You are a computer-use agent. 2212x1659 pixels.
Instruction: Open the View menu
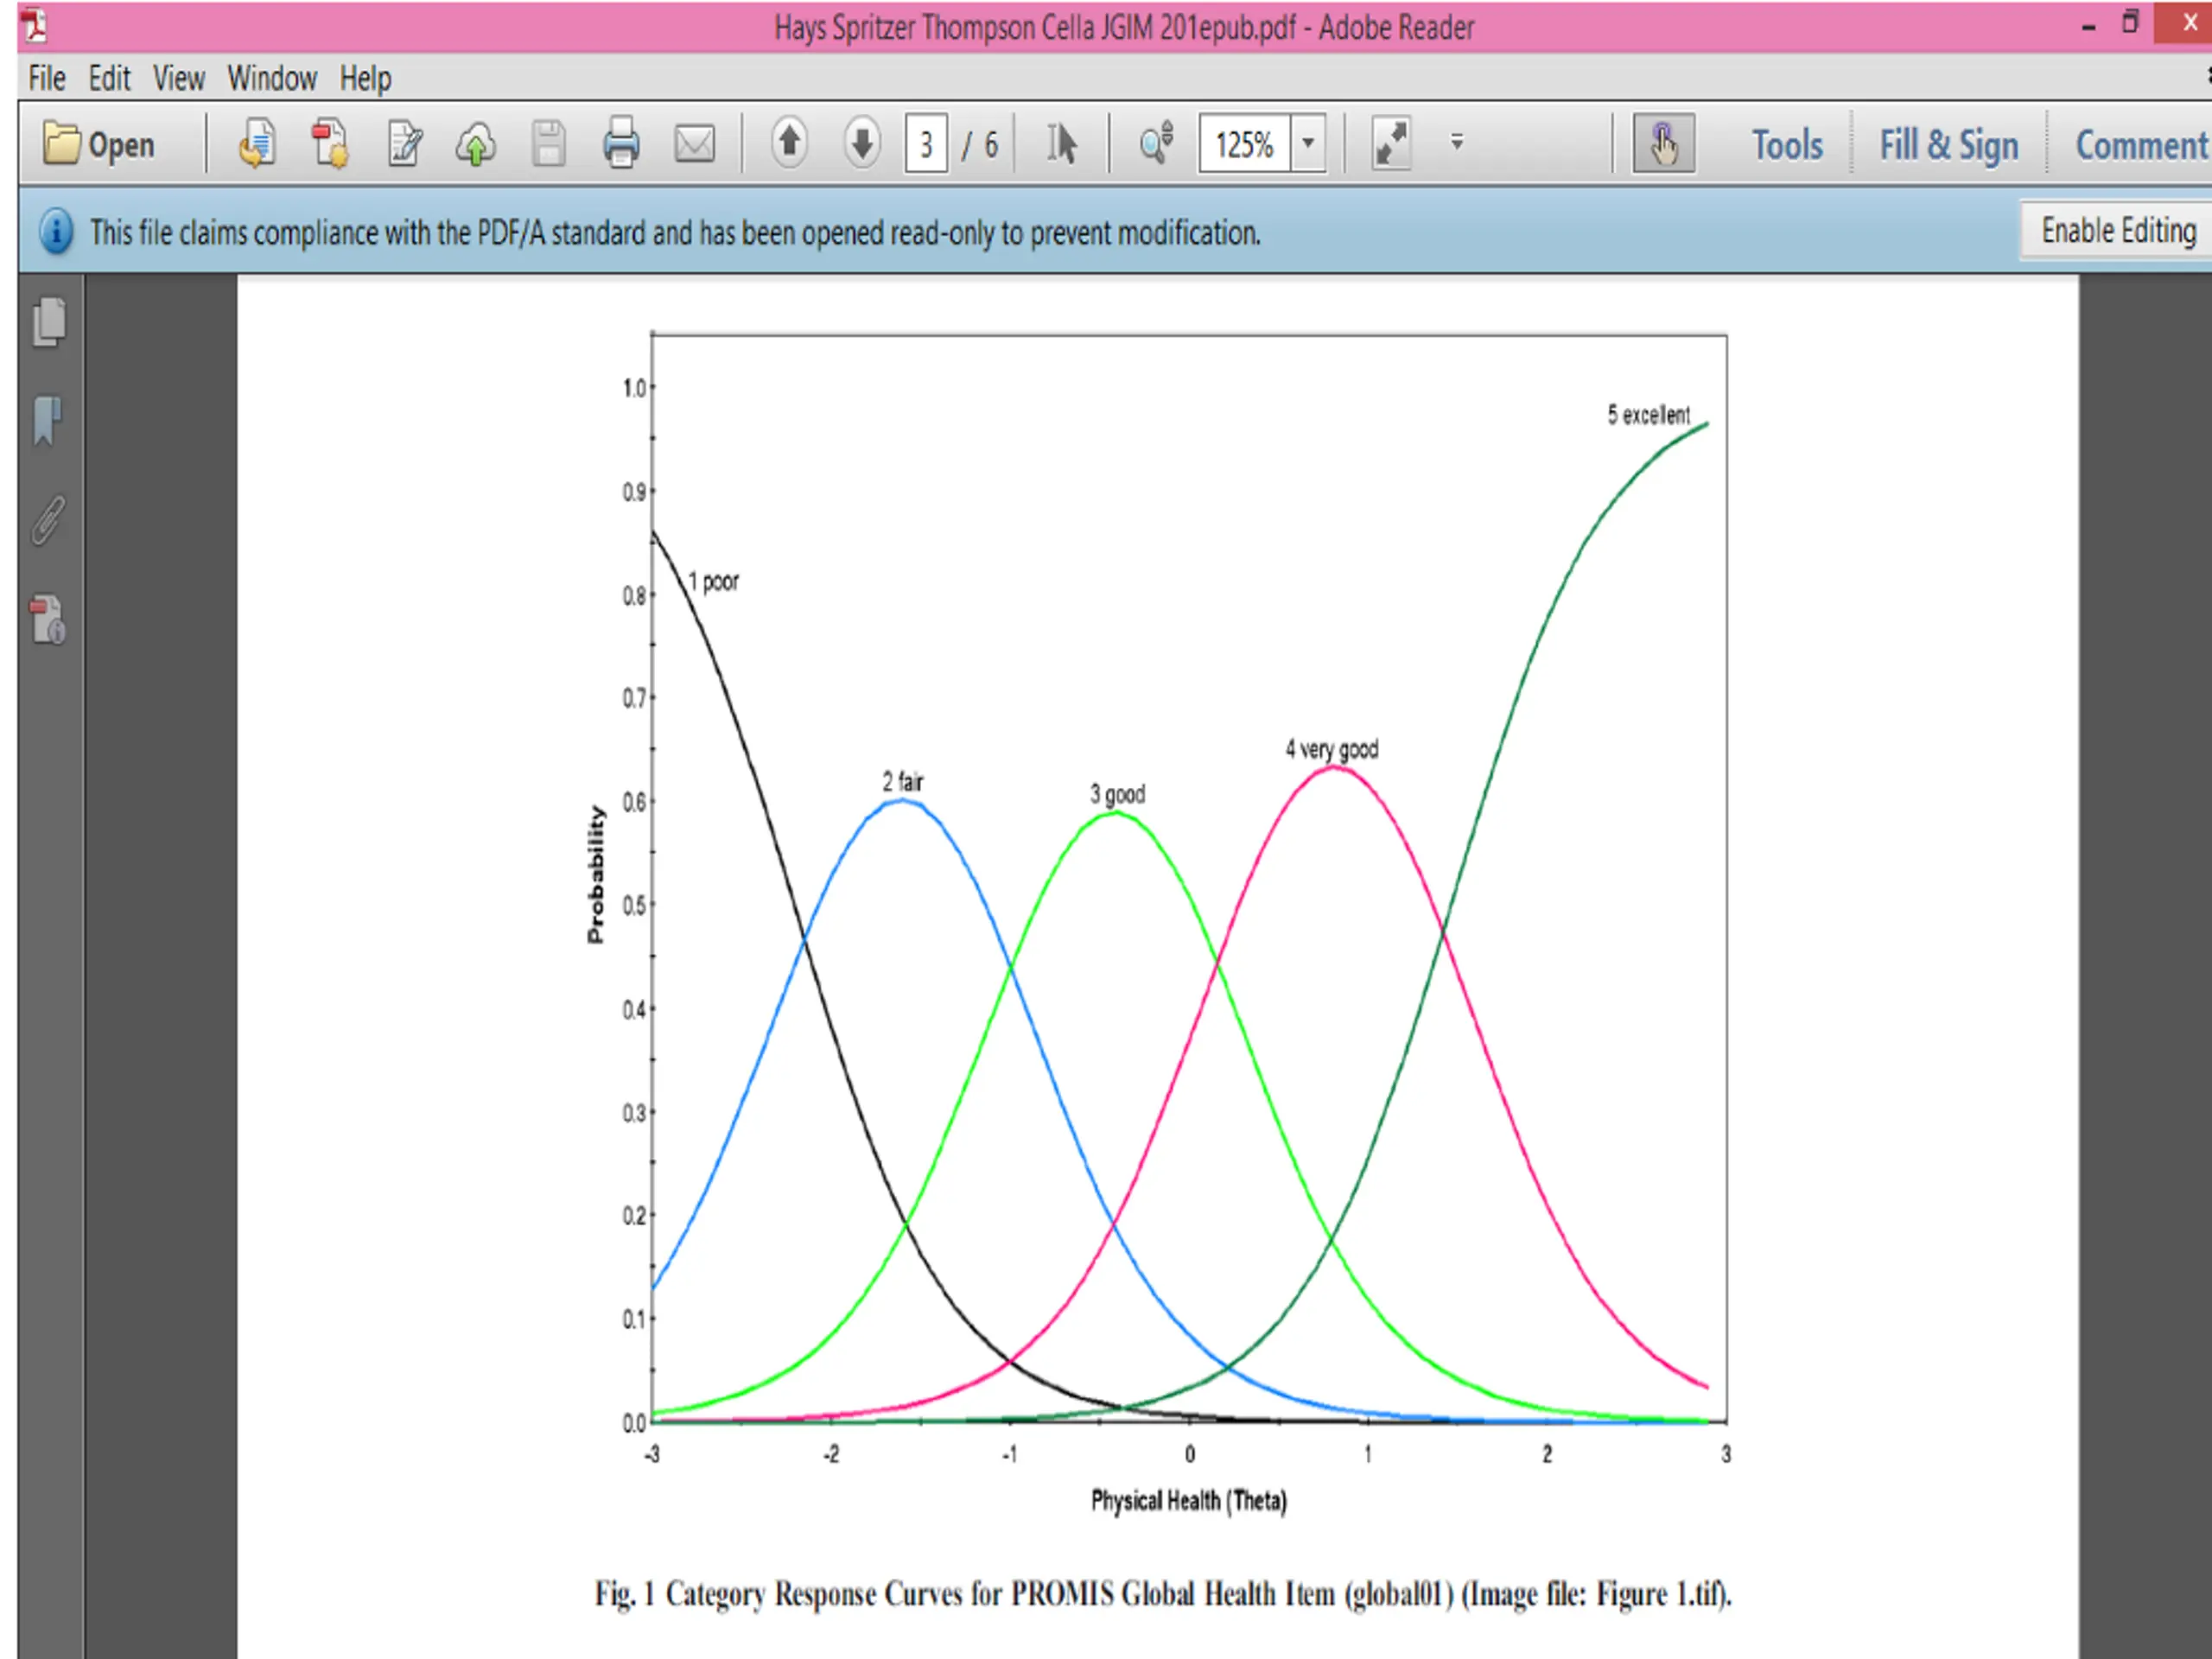(x=179, y=78)
